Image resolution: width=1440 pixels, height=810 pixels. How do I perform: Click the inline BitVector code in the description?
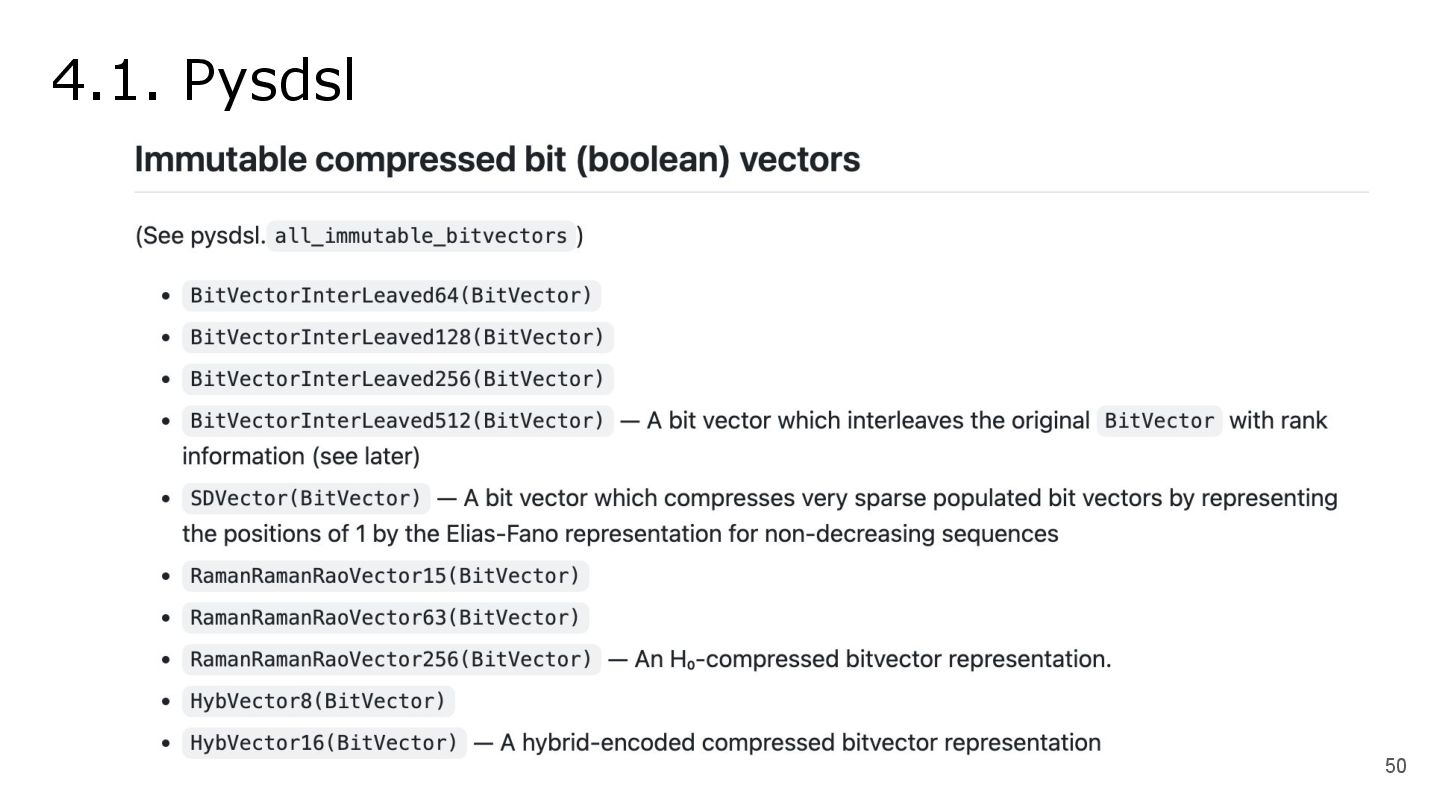tap(1159, 421)
